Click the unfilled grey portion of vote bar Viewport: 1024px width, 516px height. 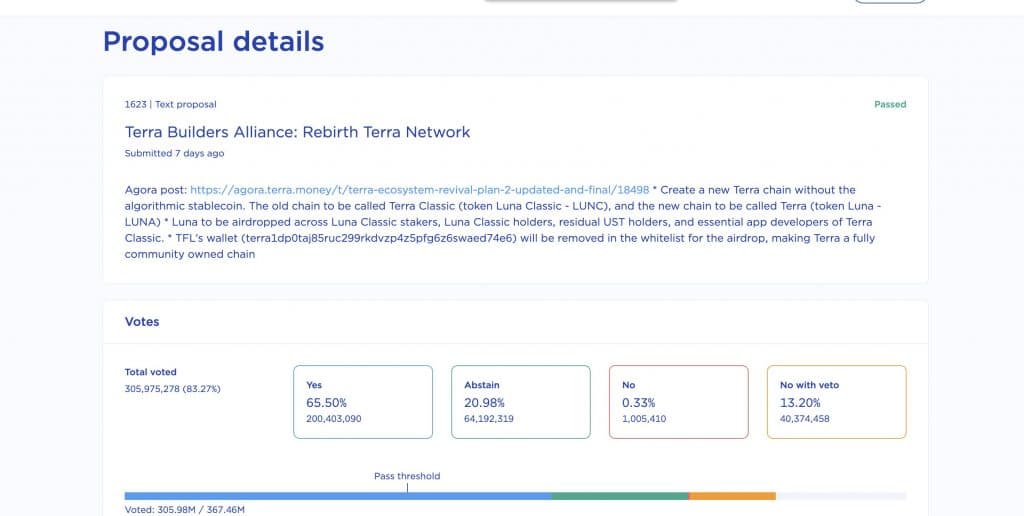pyautogui.click(x=841, y=496)
